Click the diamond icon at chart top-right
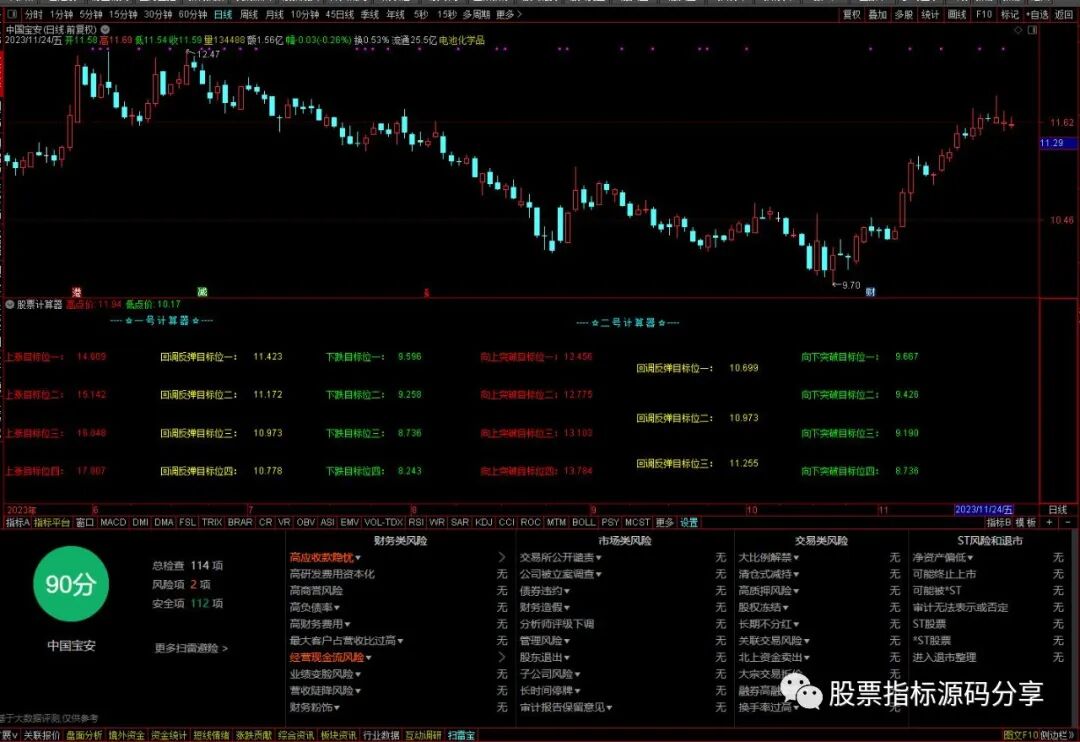Image resolution: width=1080 pixels, height=742 pixels. click(1018, 30)
